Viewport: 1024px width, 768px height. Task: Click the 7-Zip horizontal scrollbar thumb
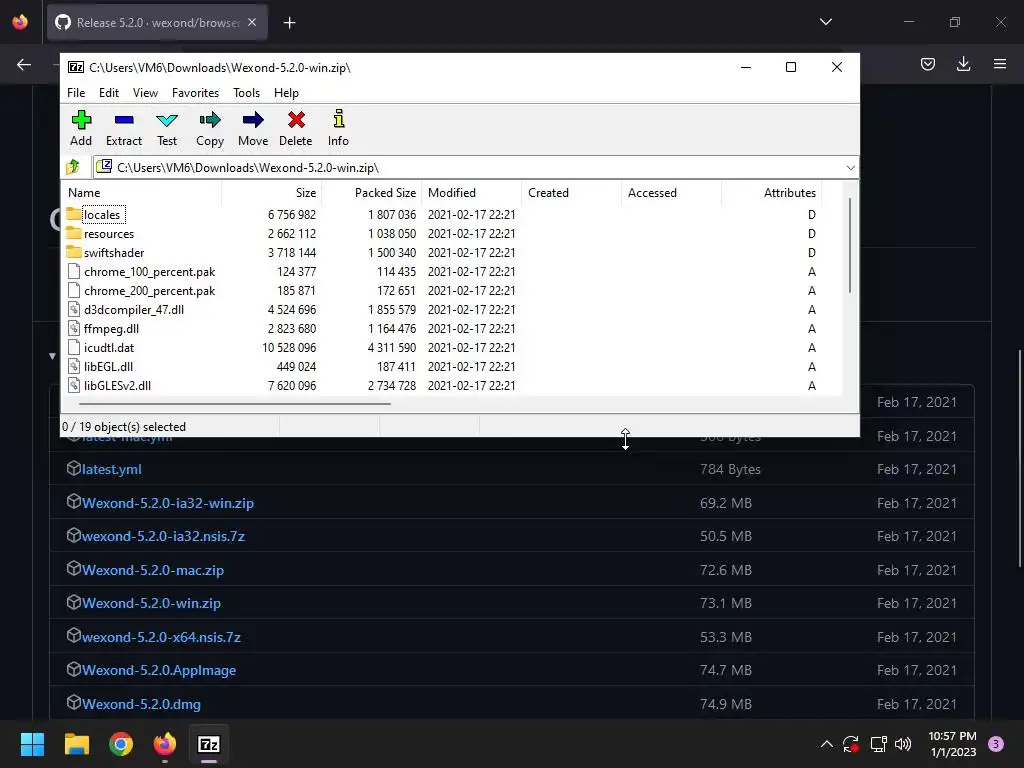coord(235,404)
